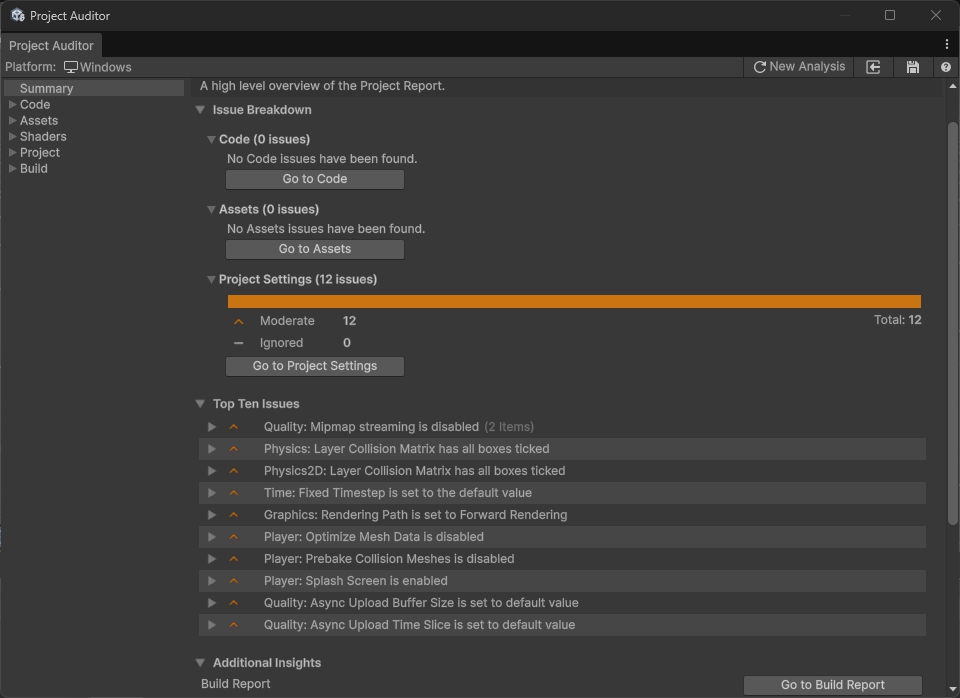Collapse the Top Ten Issues section

[x=200, y=404]
